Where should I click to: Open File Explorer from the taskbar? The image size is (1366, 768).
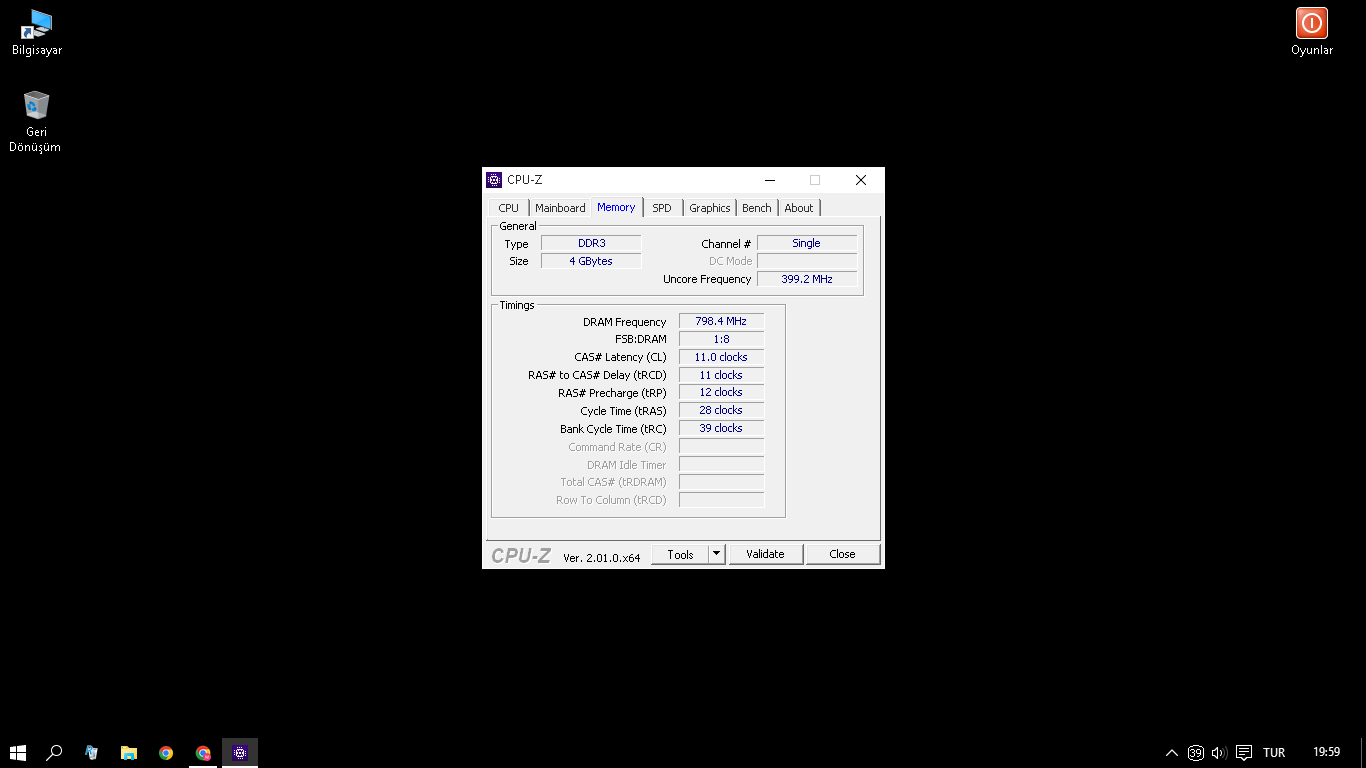[129, 753]
